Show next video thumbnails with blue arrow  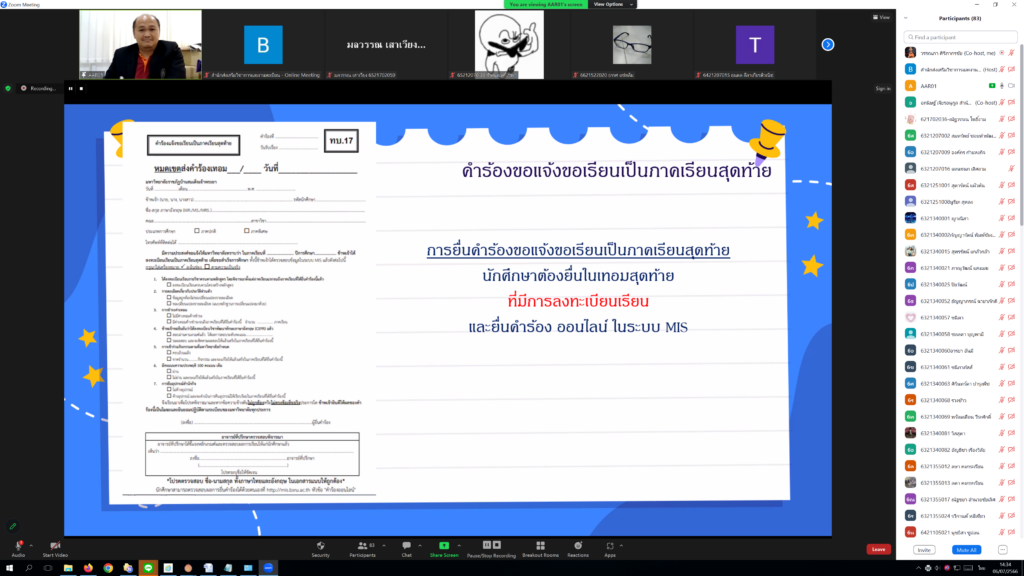click(x=827, y=44)
